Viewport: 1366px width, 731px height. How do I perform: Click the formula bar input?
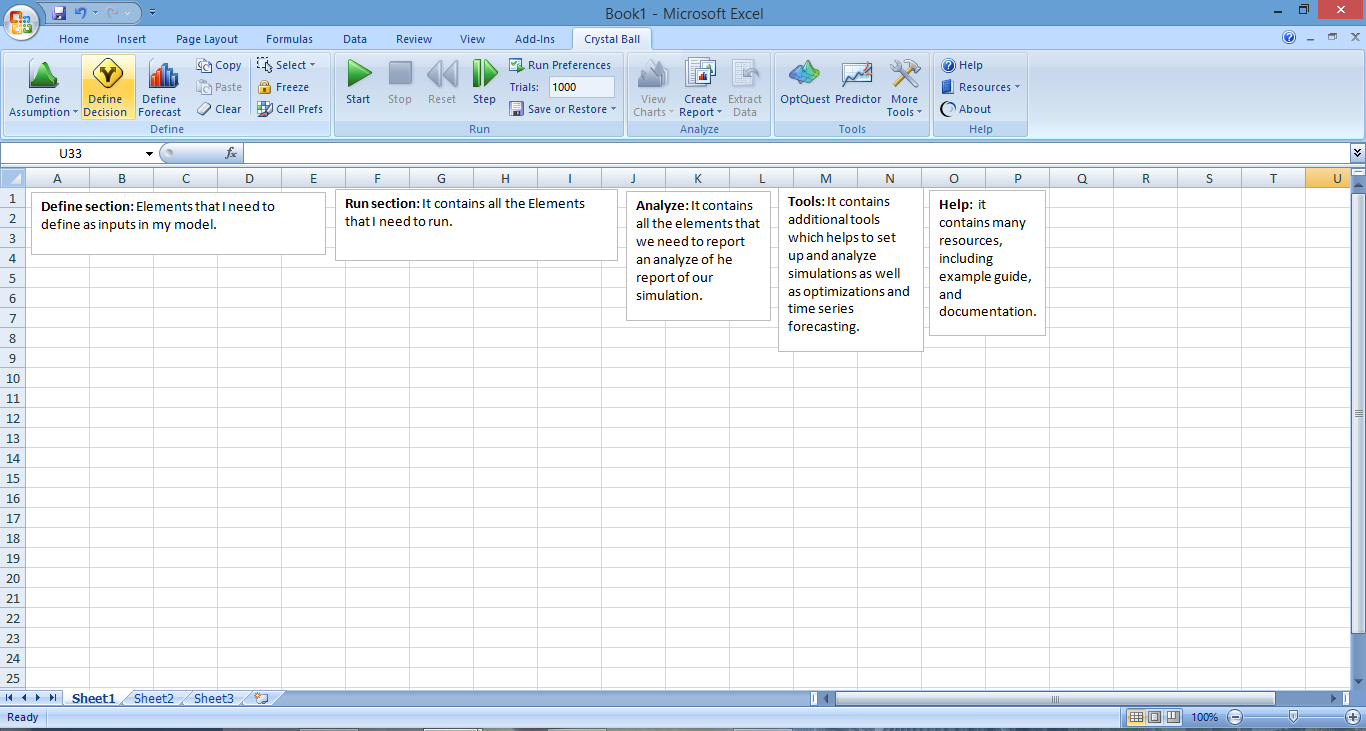[795, 153]
